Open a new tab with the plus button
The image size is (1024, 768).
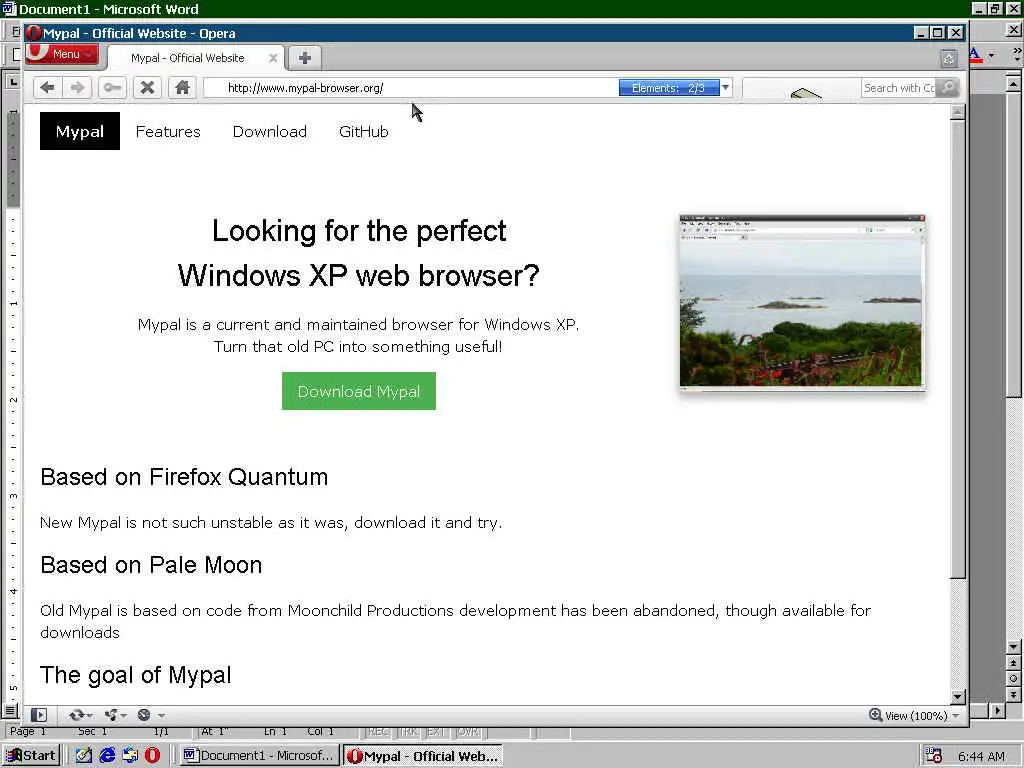pos(305,57)
